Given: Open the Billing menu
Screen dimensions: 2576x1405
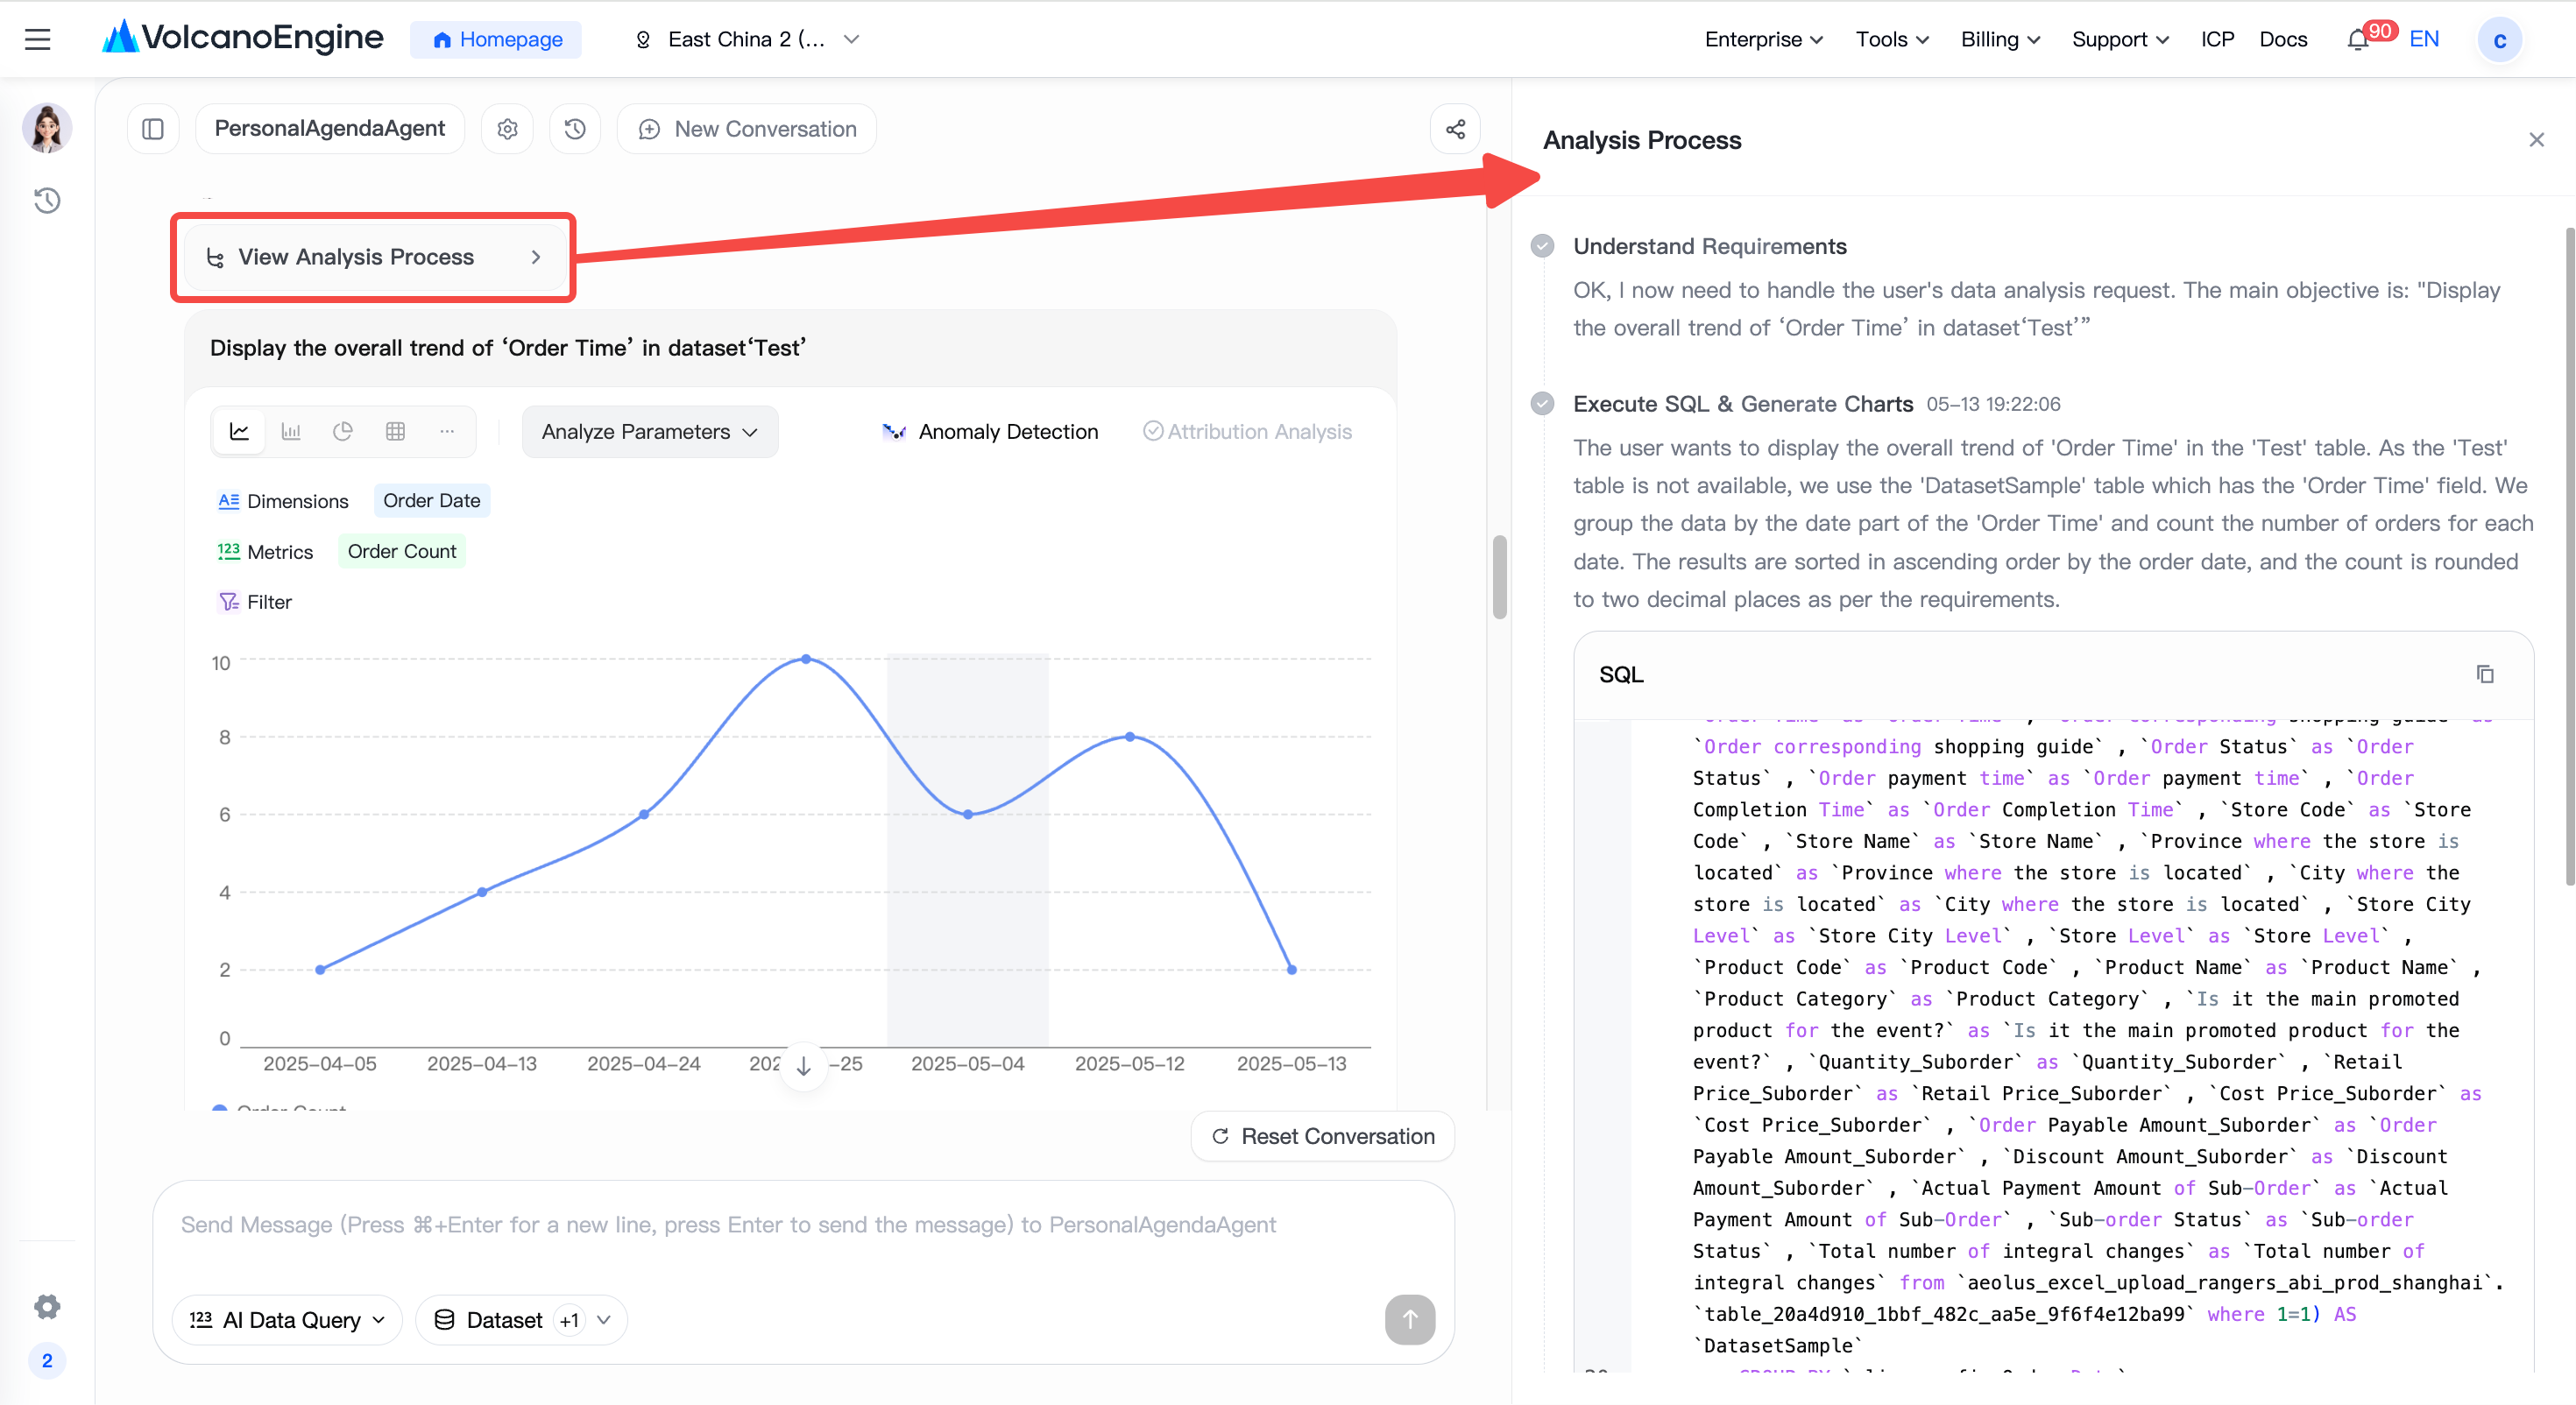Looking at the screenshot, I should pyautogui.click(x=2000, y=39).
